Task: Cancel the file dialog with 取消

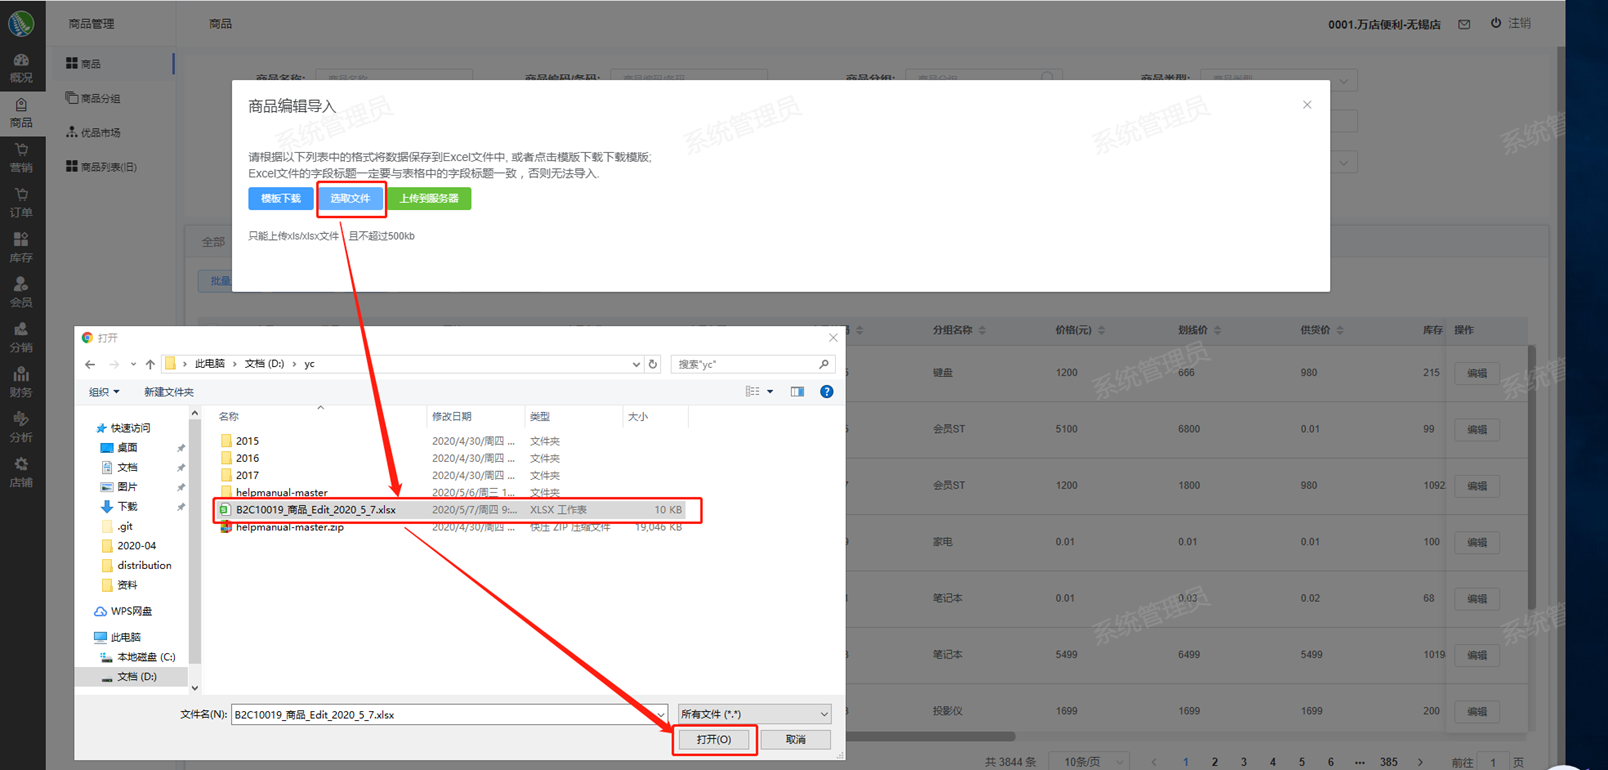Action: (795, 739)
